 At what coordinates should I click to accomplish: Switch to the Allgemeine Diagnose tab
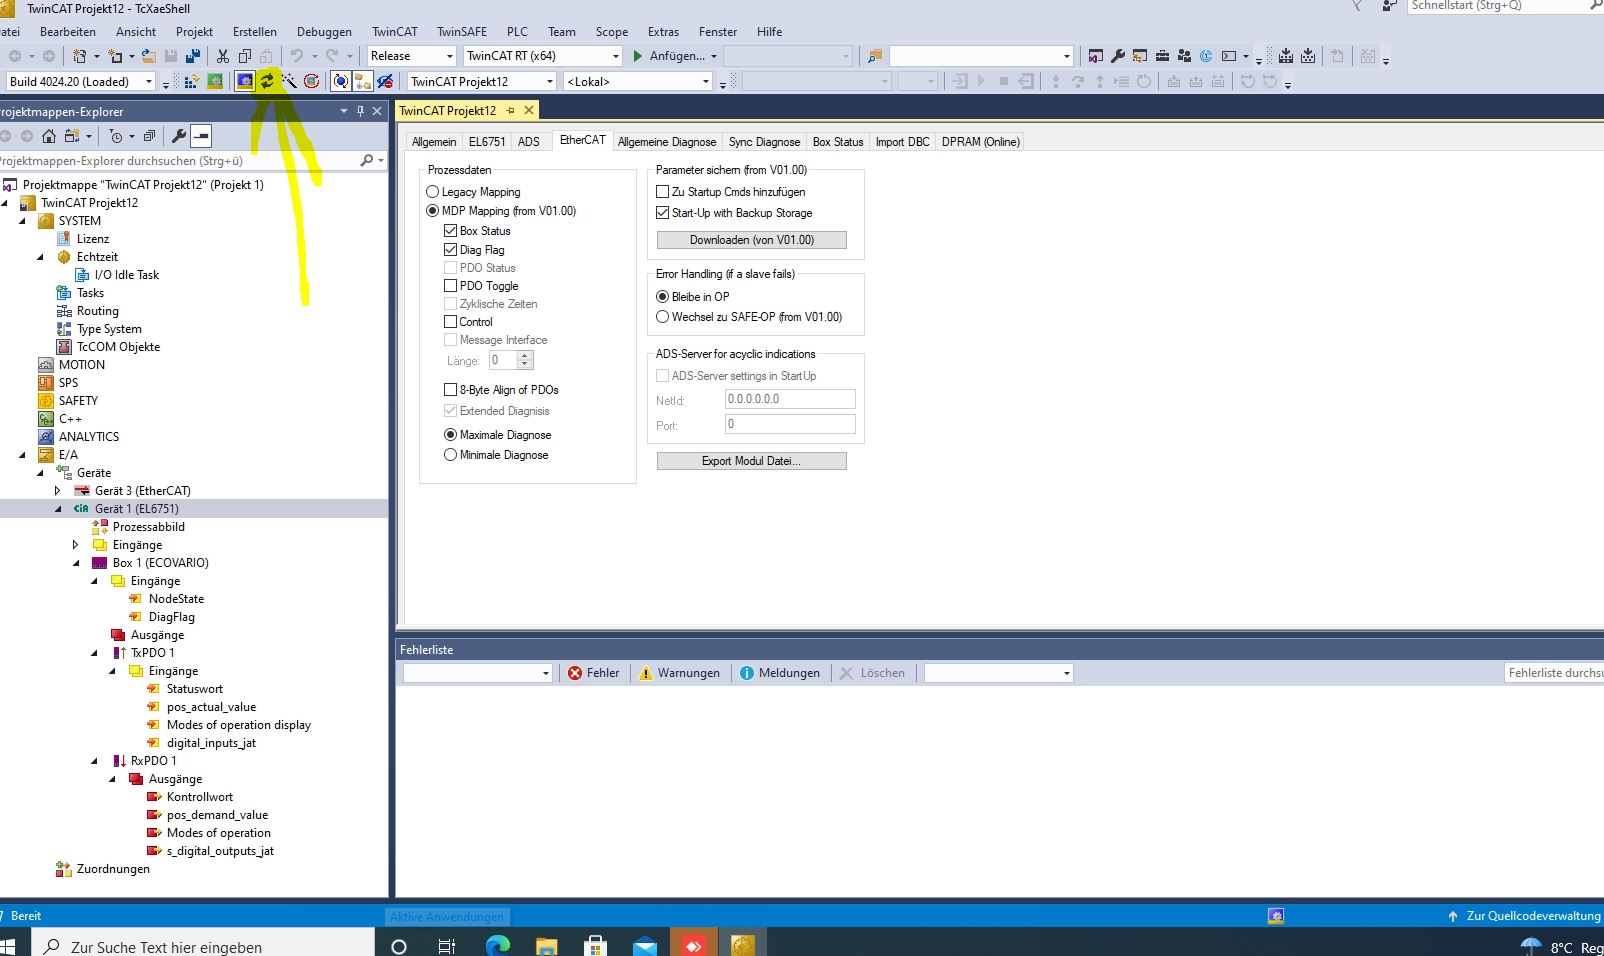point(667,142)
